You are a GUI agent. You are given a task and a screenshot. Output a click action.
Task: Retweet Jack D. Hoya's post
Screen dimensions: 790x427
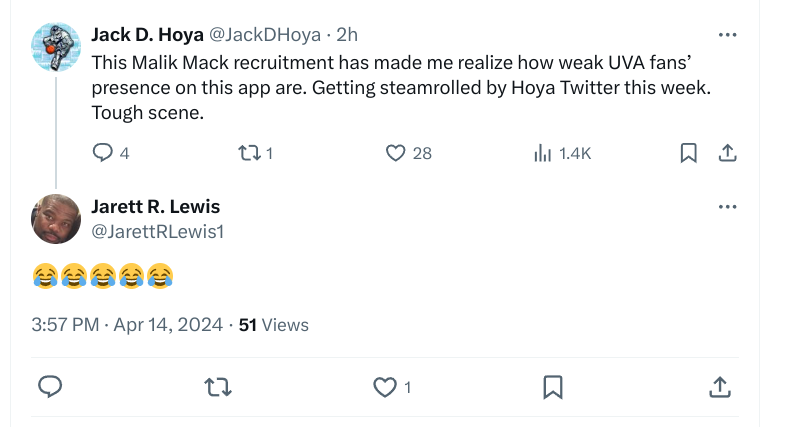[x=249, y=153]
